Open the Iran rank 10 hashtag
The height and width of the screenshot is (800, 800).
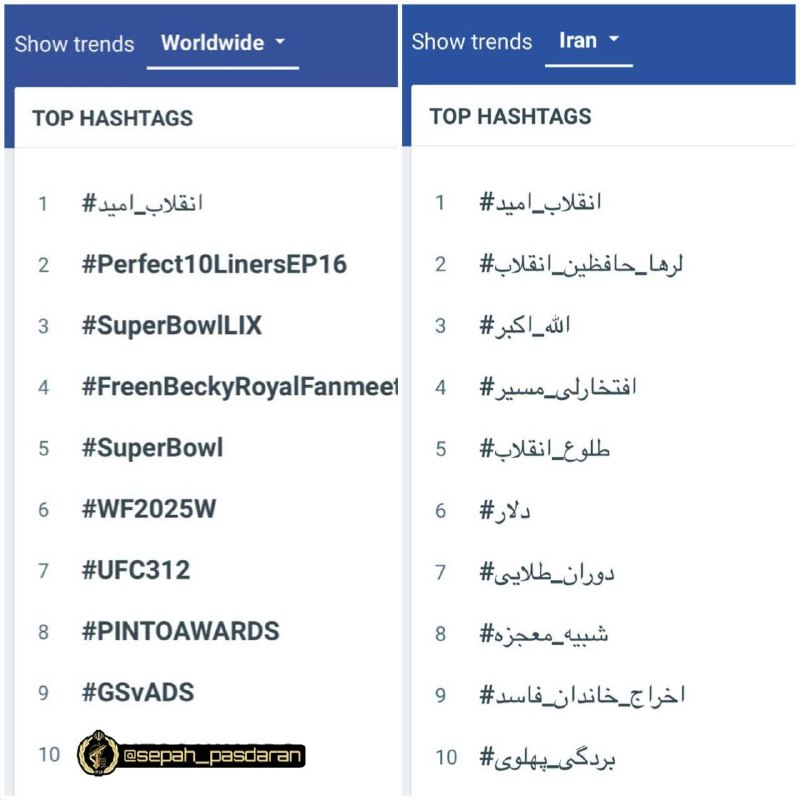(x=547, y=758)
